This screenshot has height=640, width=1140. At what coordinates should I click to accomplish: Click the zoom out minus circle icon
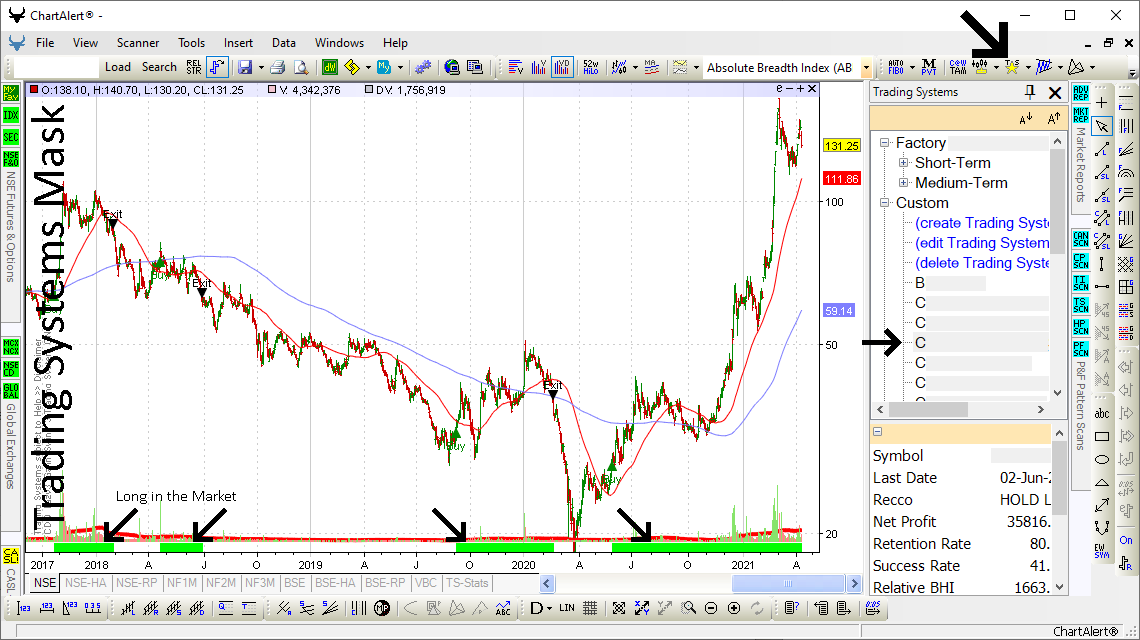click(x=711, y=608)
